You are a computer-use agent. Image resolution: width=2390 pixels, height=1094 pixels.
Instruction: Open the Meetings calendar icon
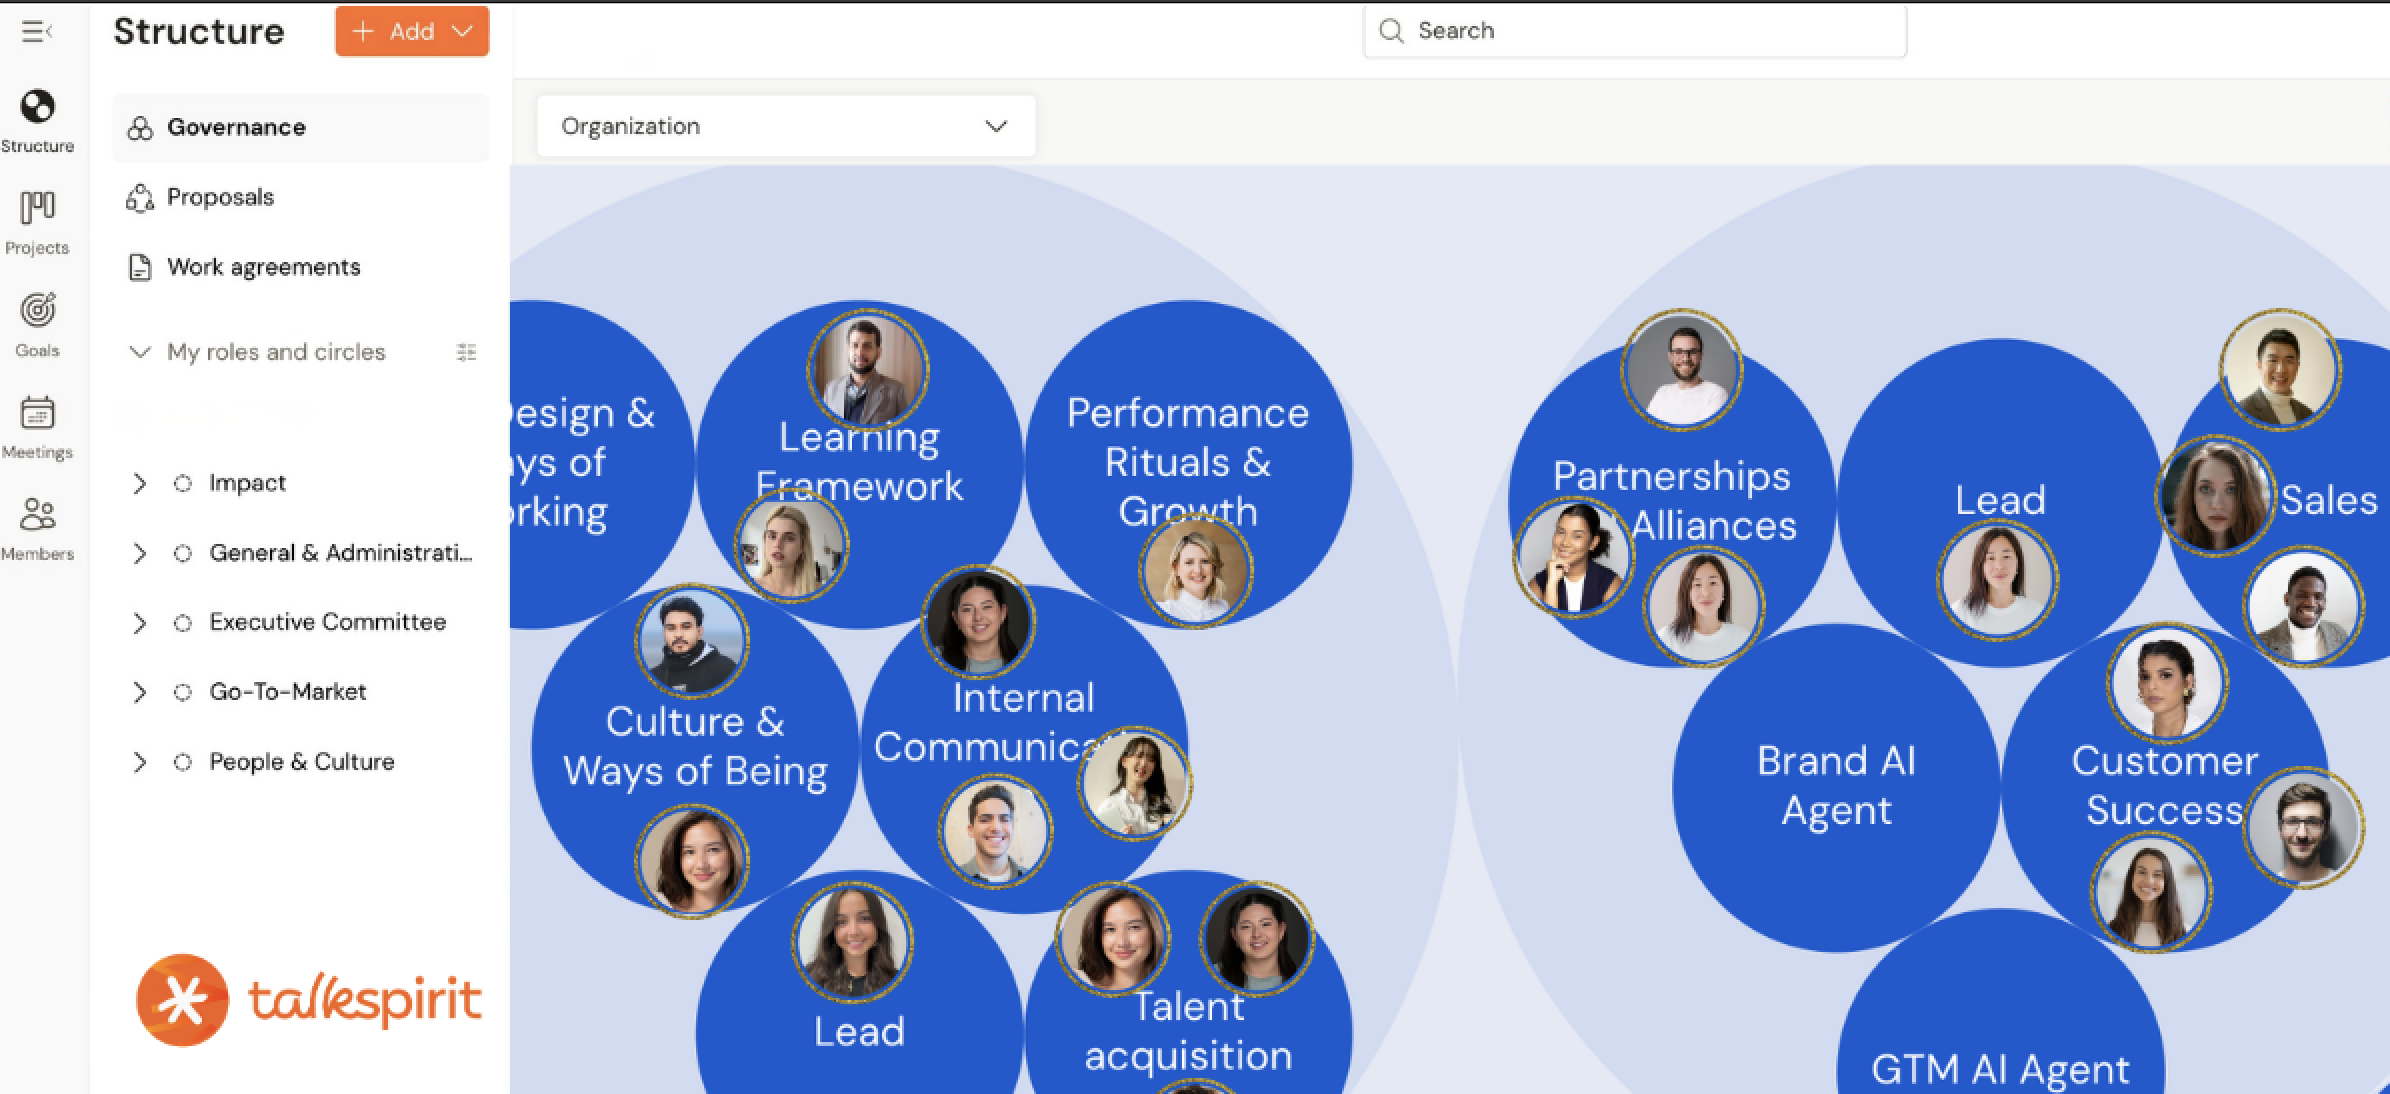tap(37, 413)
